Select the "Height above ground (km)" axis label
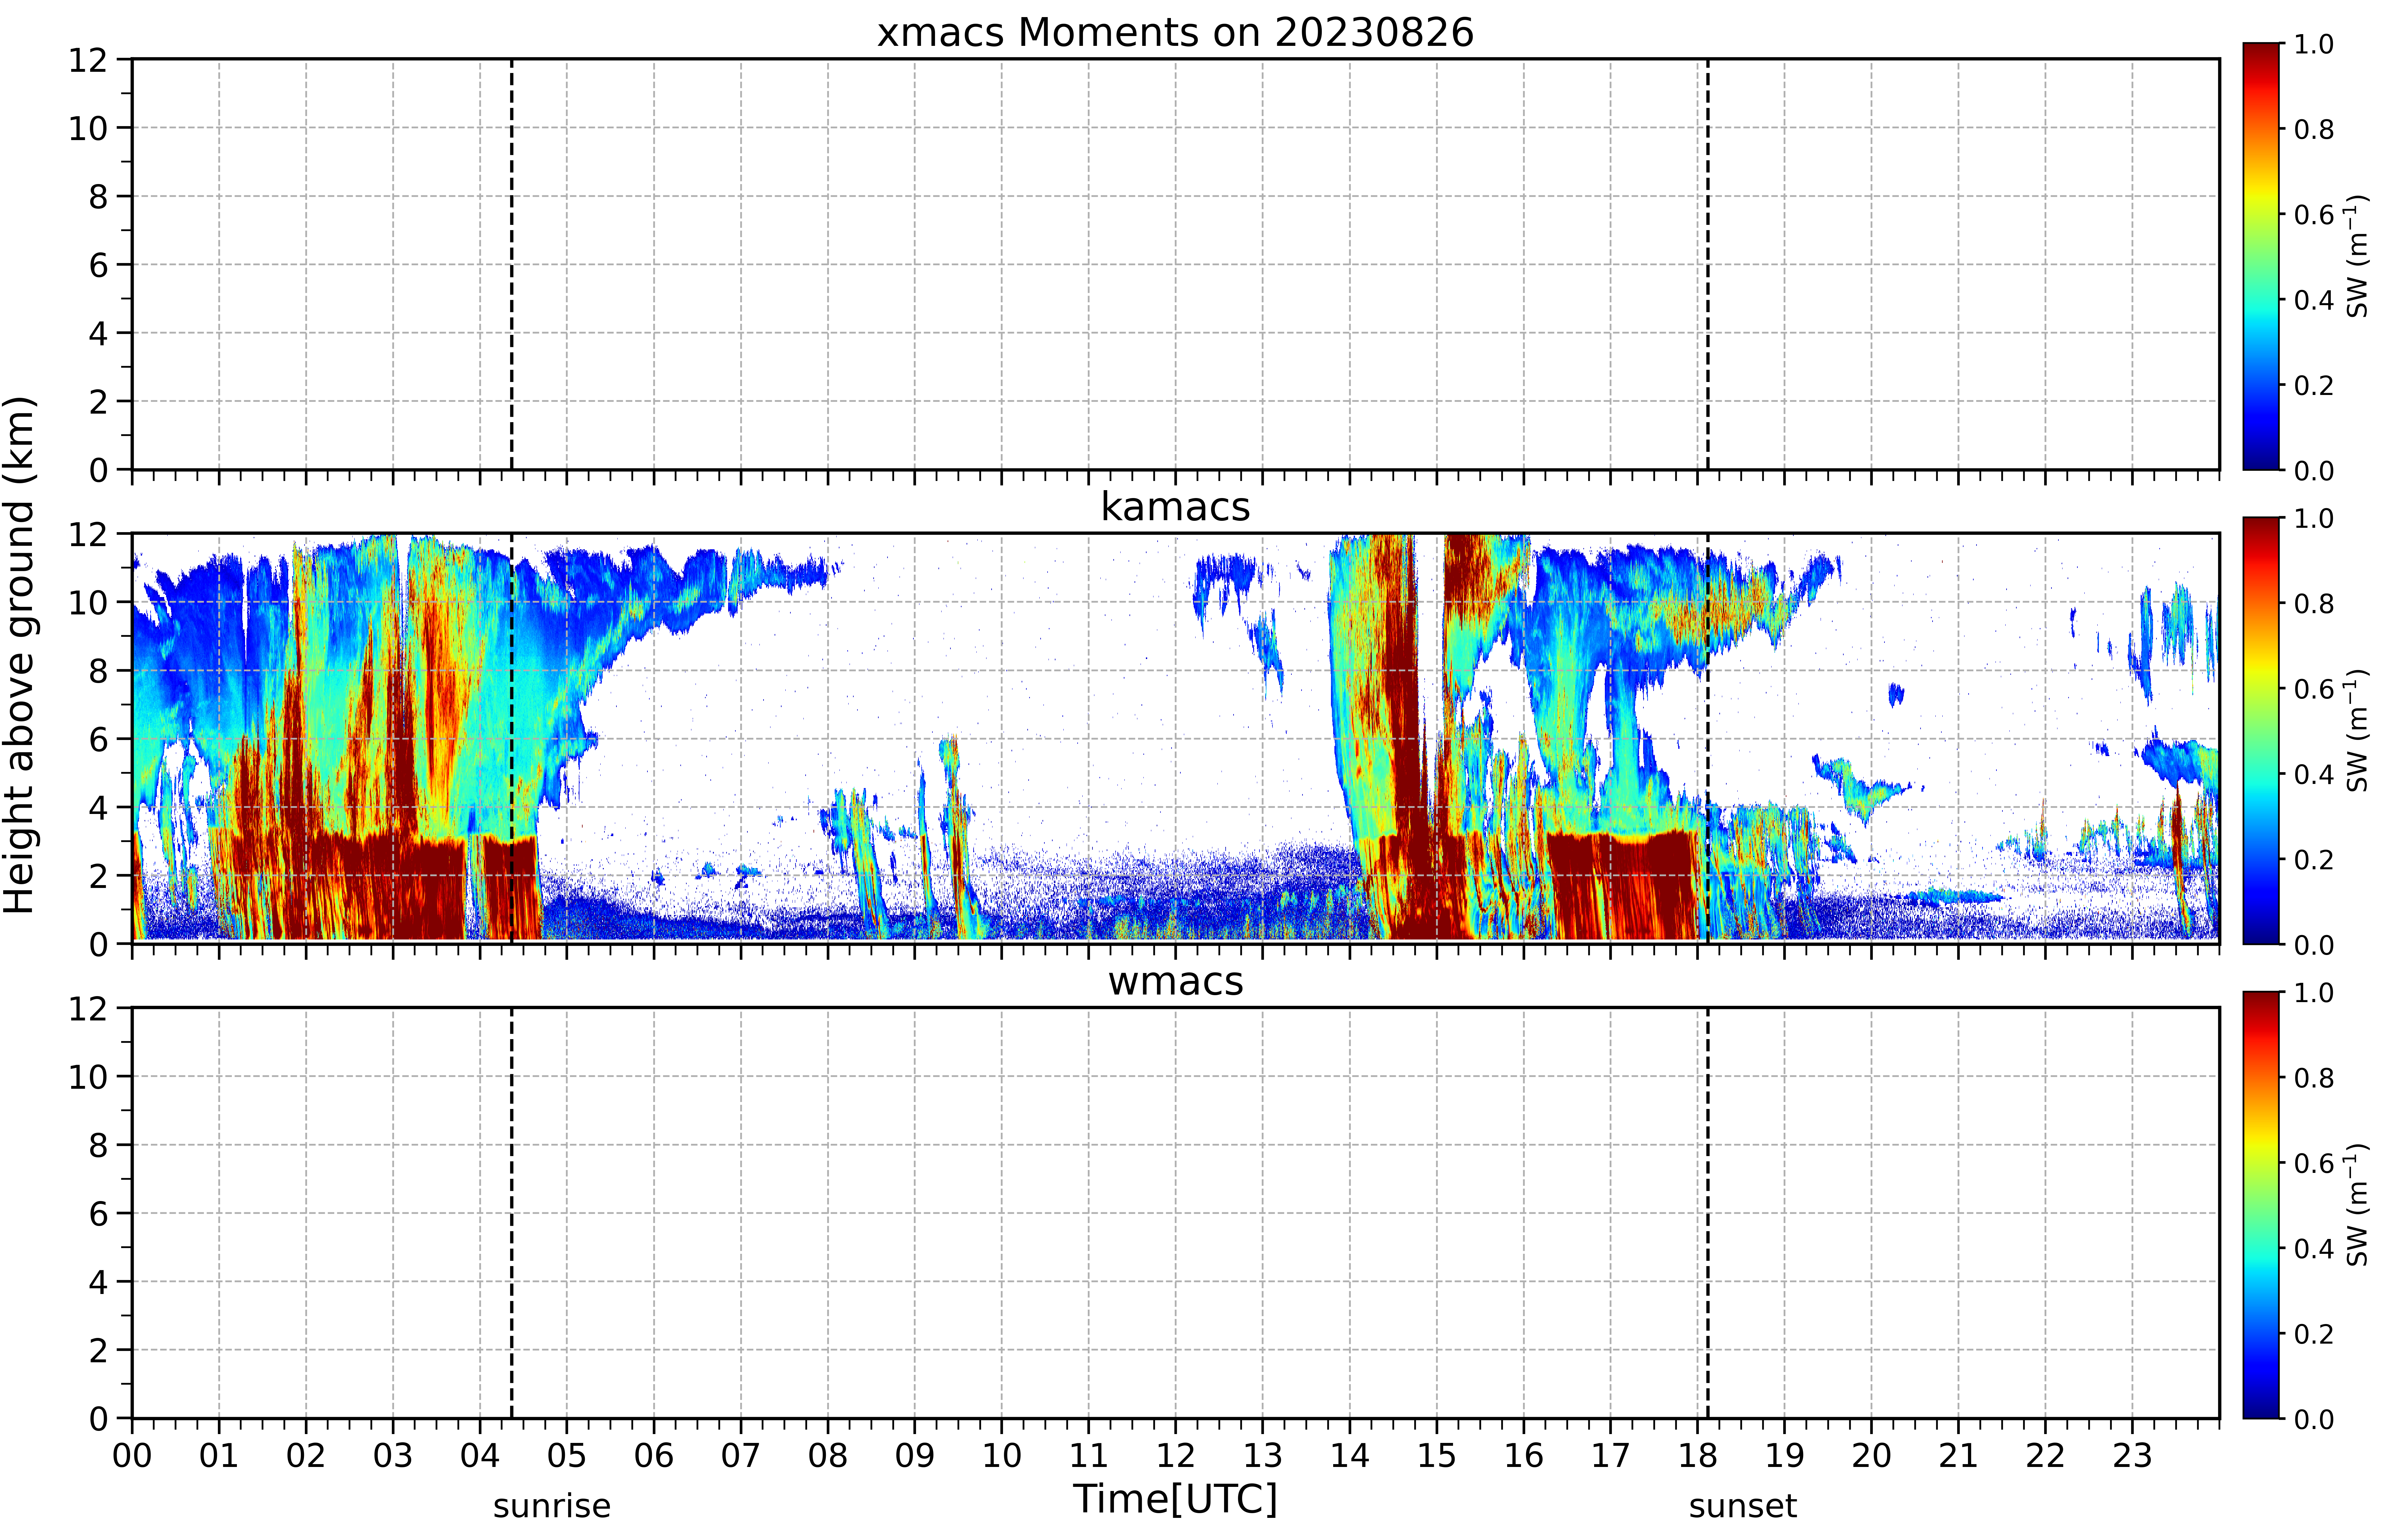The height and width of the screenshot is (1540, 2388). [20, 655]
